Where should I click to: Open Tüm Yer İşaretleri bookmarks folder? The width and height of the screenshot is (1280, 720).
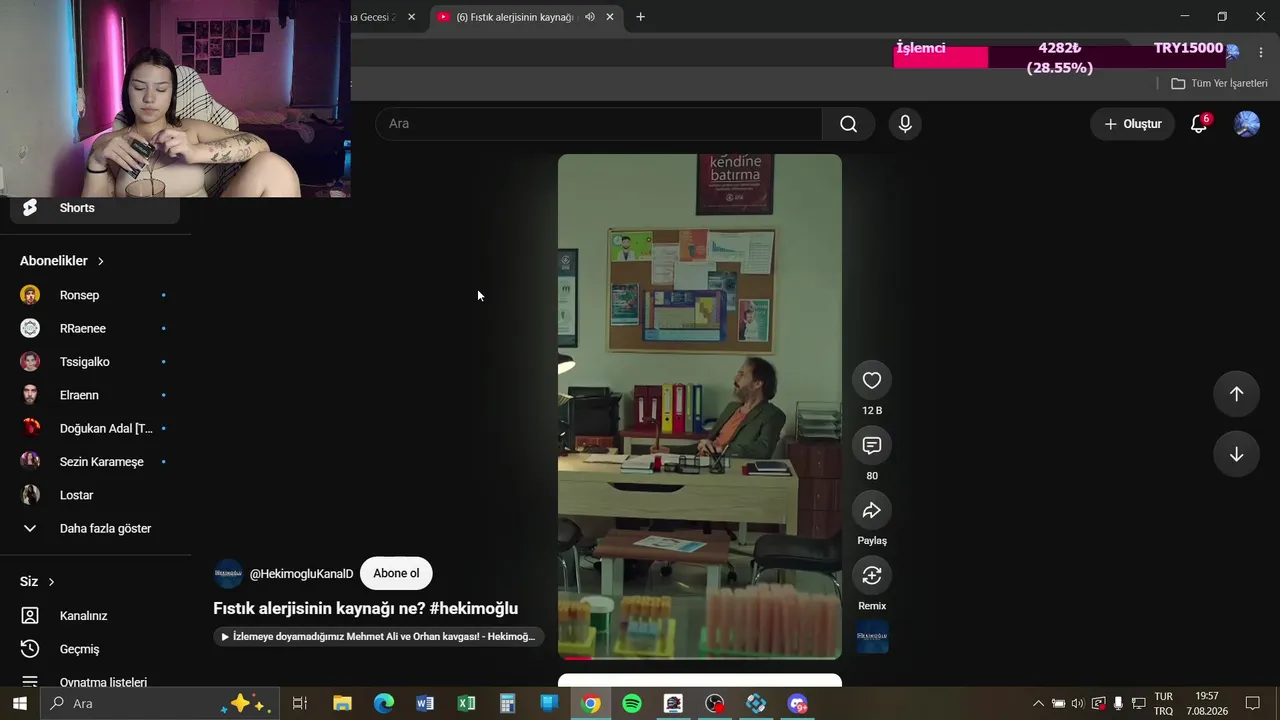point(1219,84)
